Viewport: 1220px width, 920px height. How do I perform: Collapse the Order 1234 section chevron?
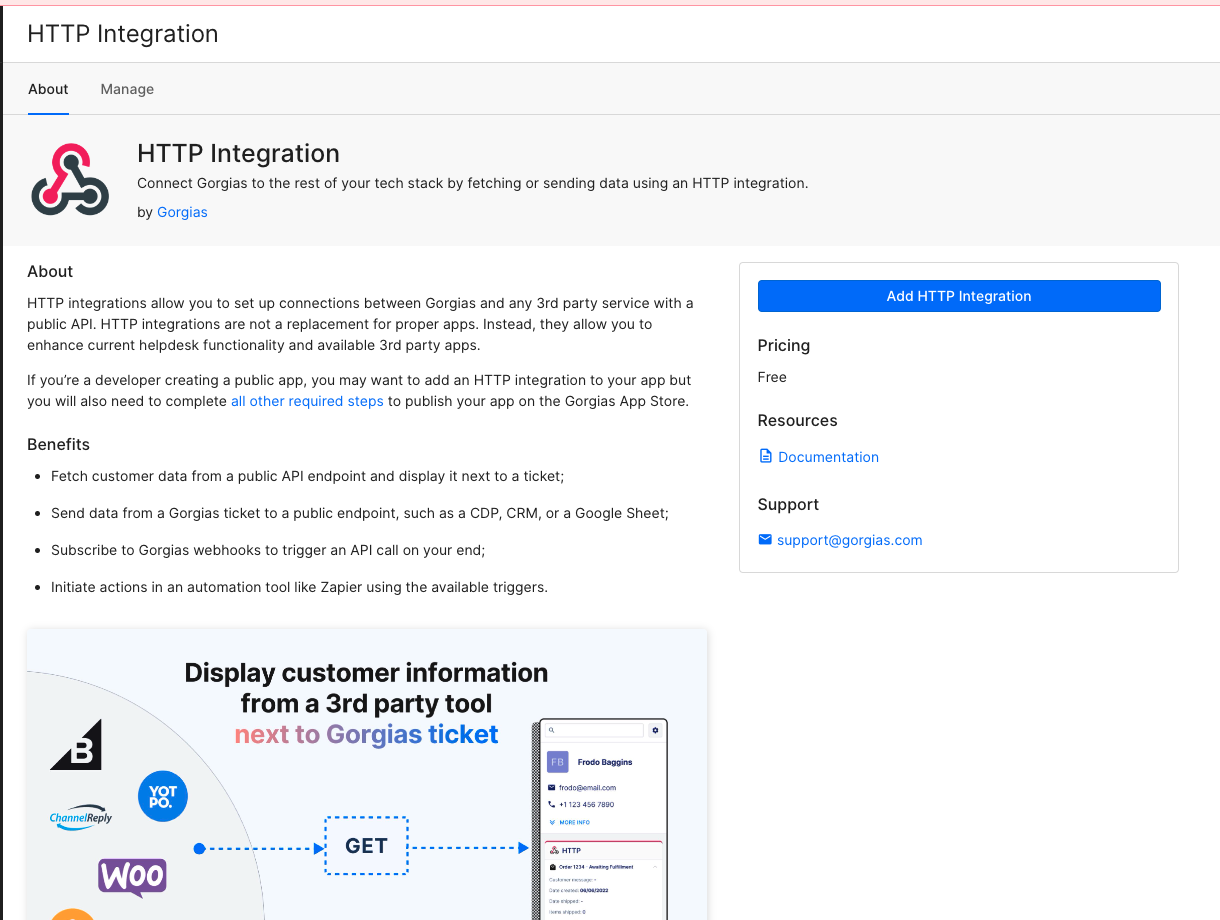pos(656,866)
